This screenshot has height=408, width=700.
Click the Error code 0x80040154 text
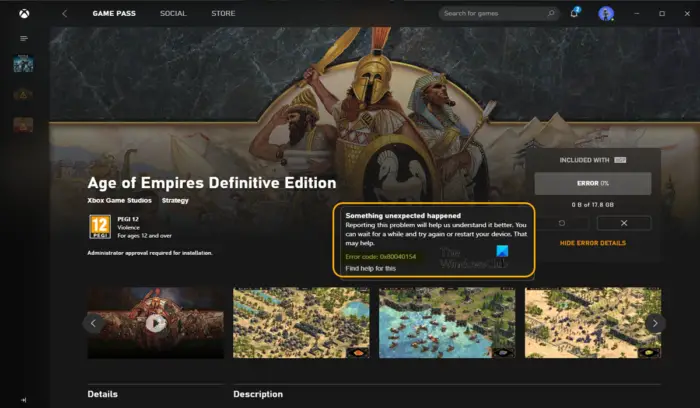click(380, 257)
